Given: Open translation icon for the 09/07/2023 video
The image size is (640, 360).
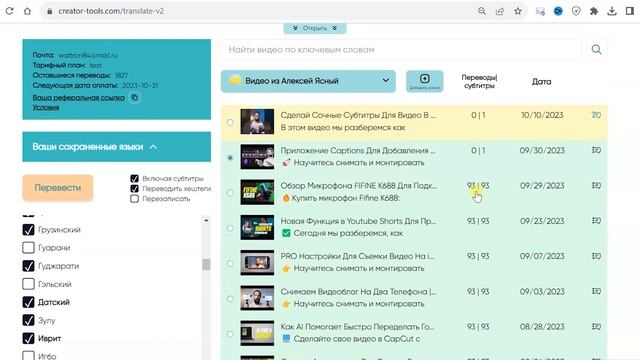Looking at the screenshot, I should coord(596,256).
